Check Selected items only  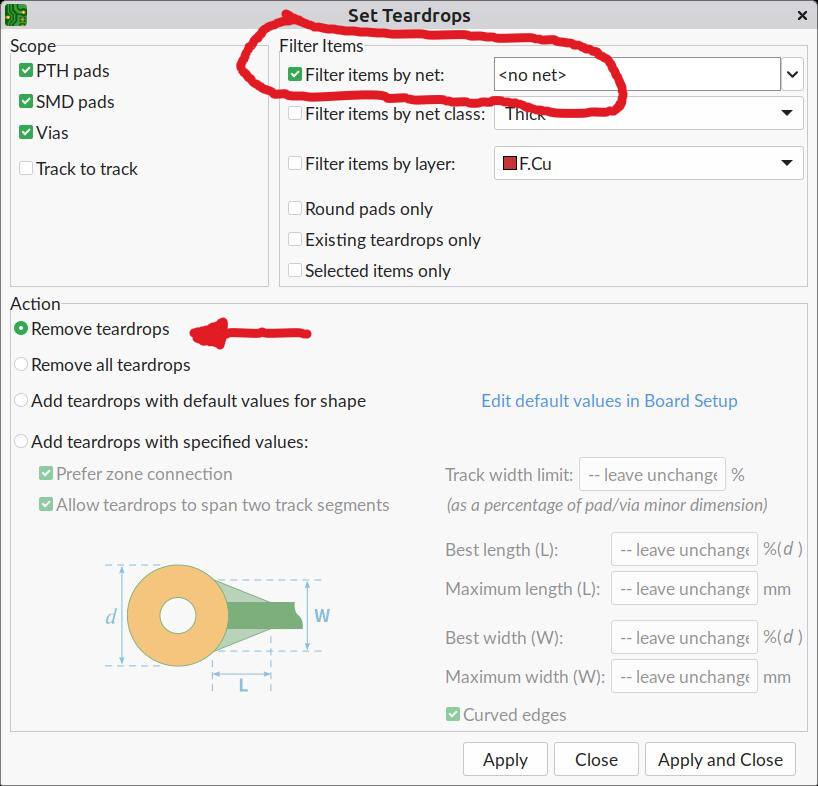tap(295, 270)
